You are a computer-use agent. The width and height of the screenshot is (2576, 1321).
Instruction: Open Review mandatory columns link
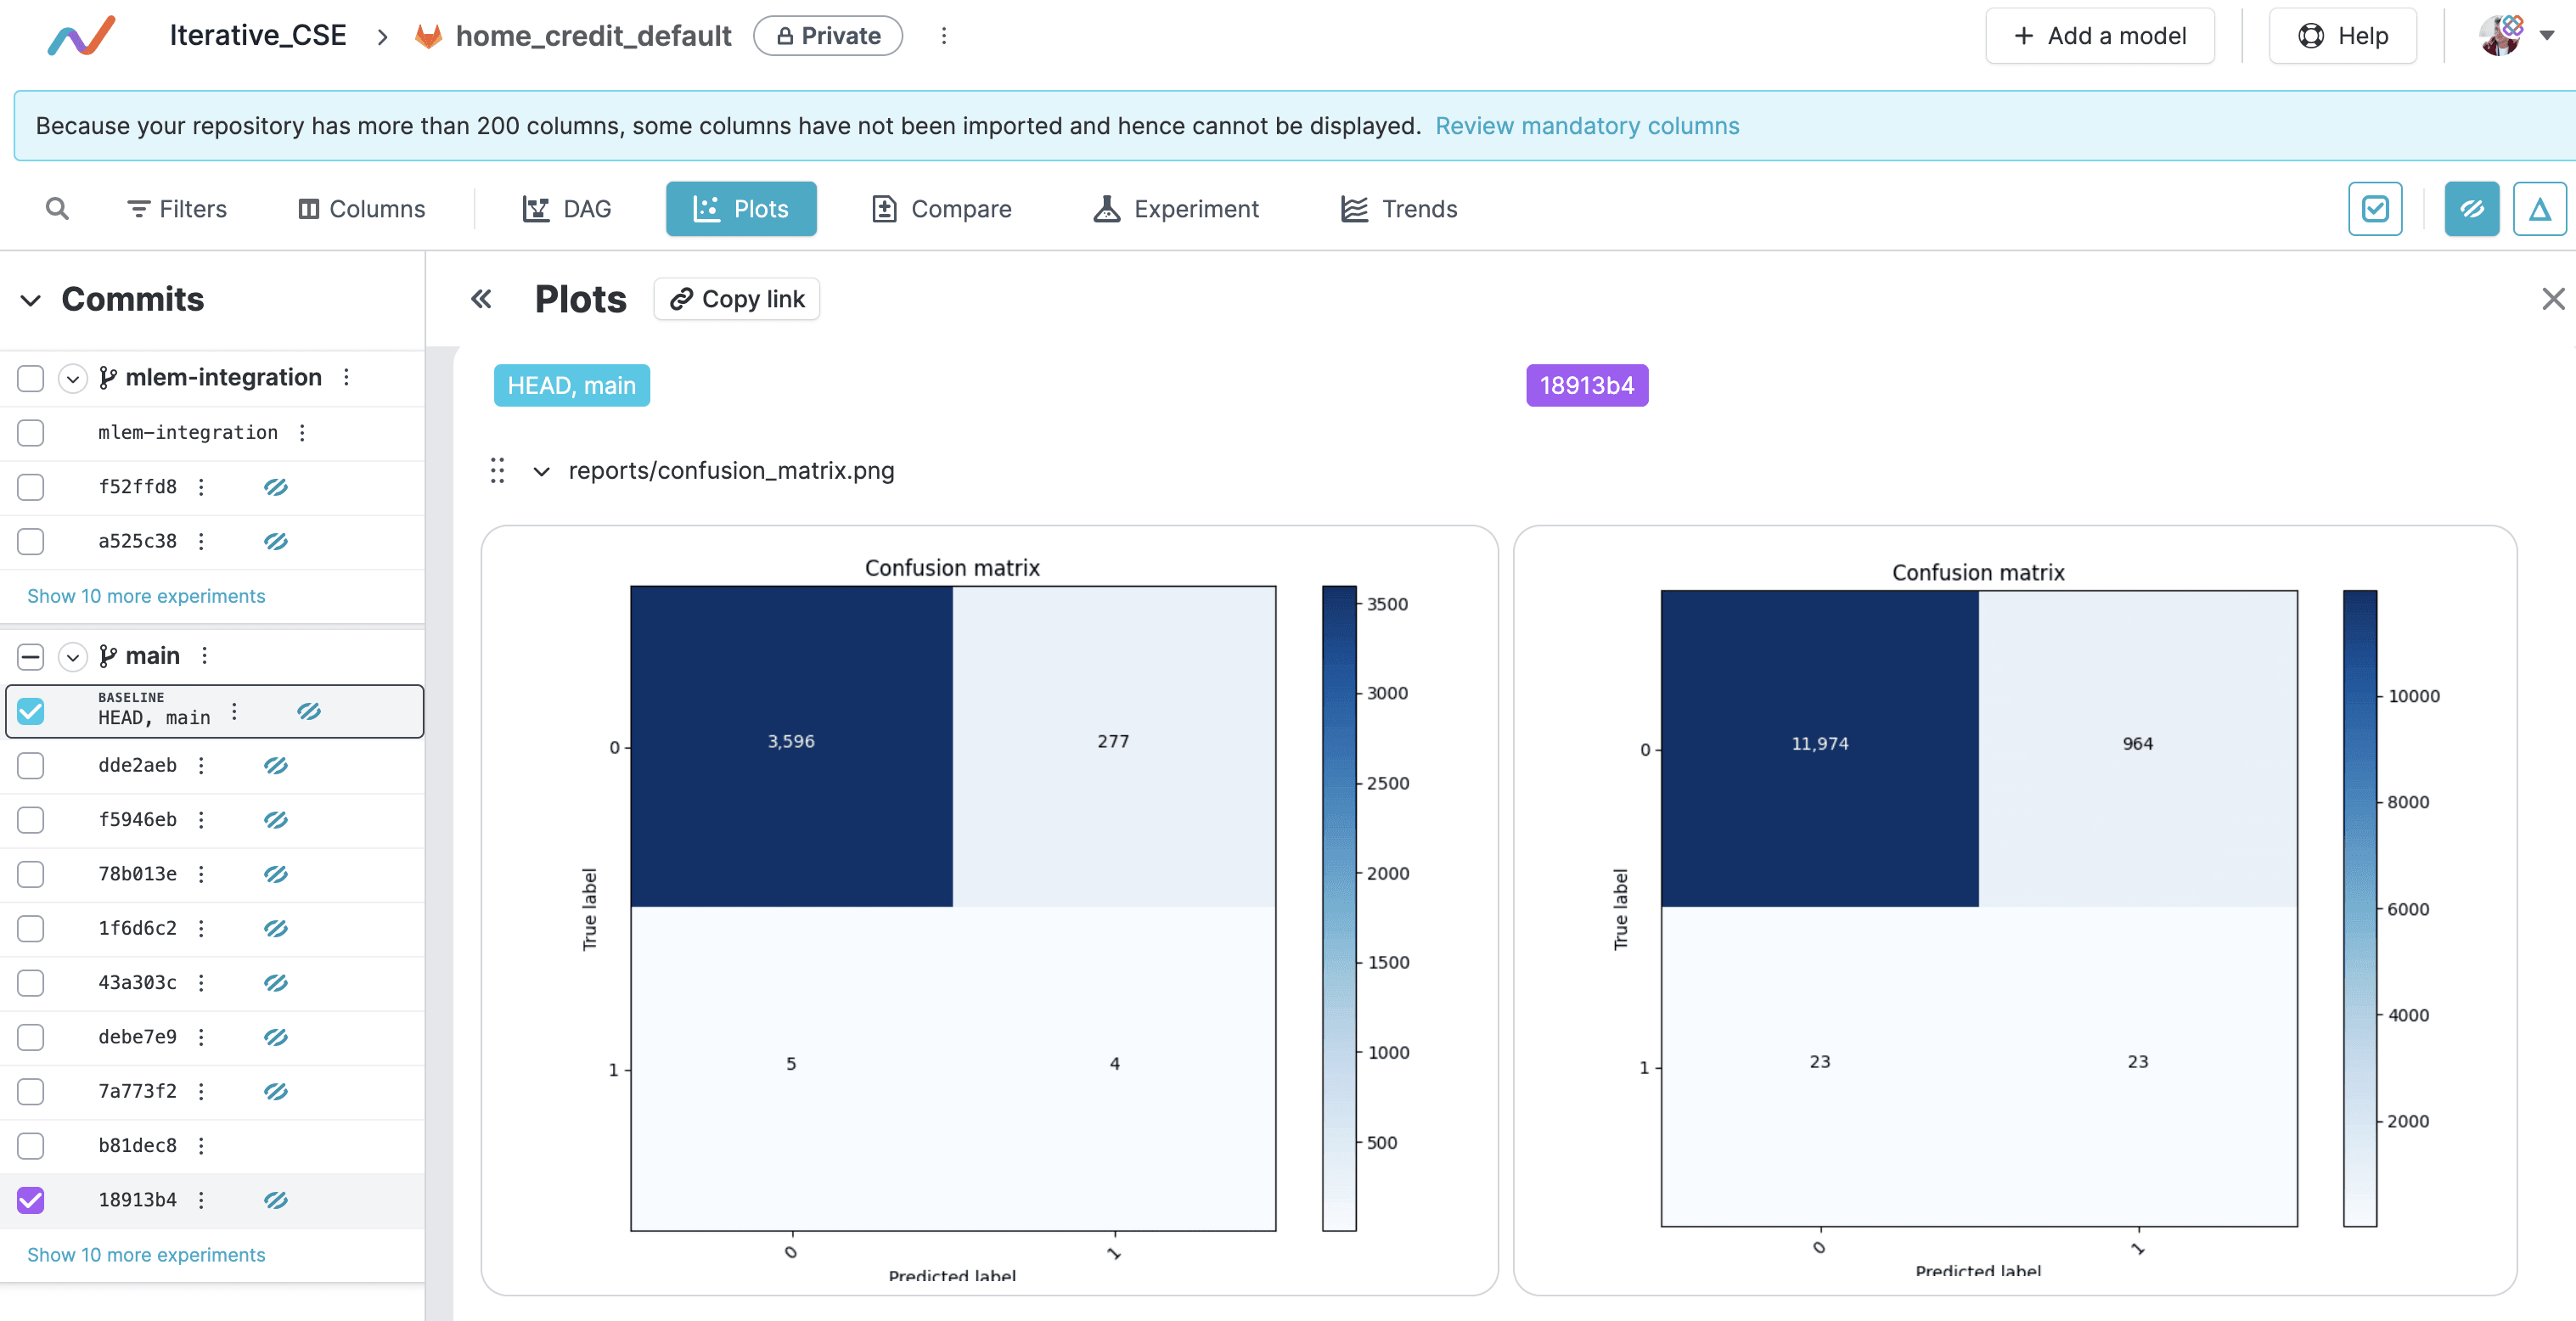coord(1587,126)
